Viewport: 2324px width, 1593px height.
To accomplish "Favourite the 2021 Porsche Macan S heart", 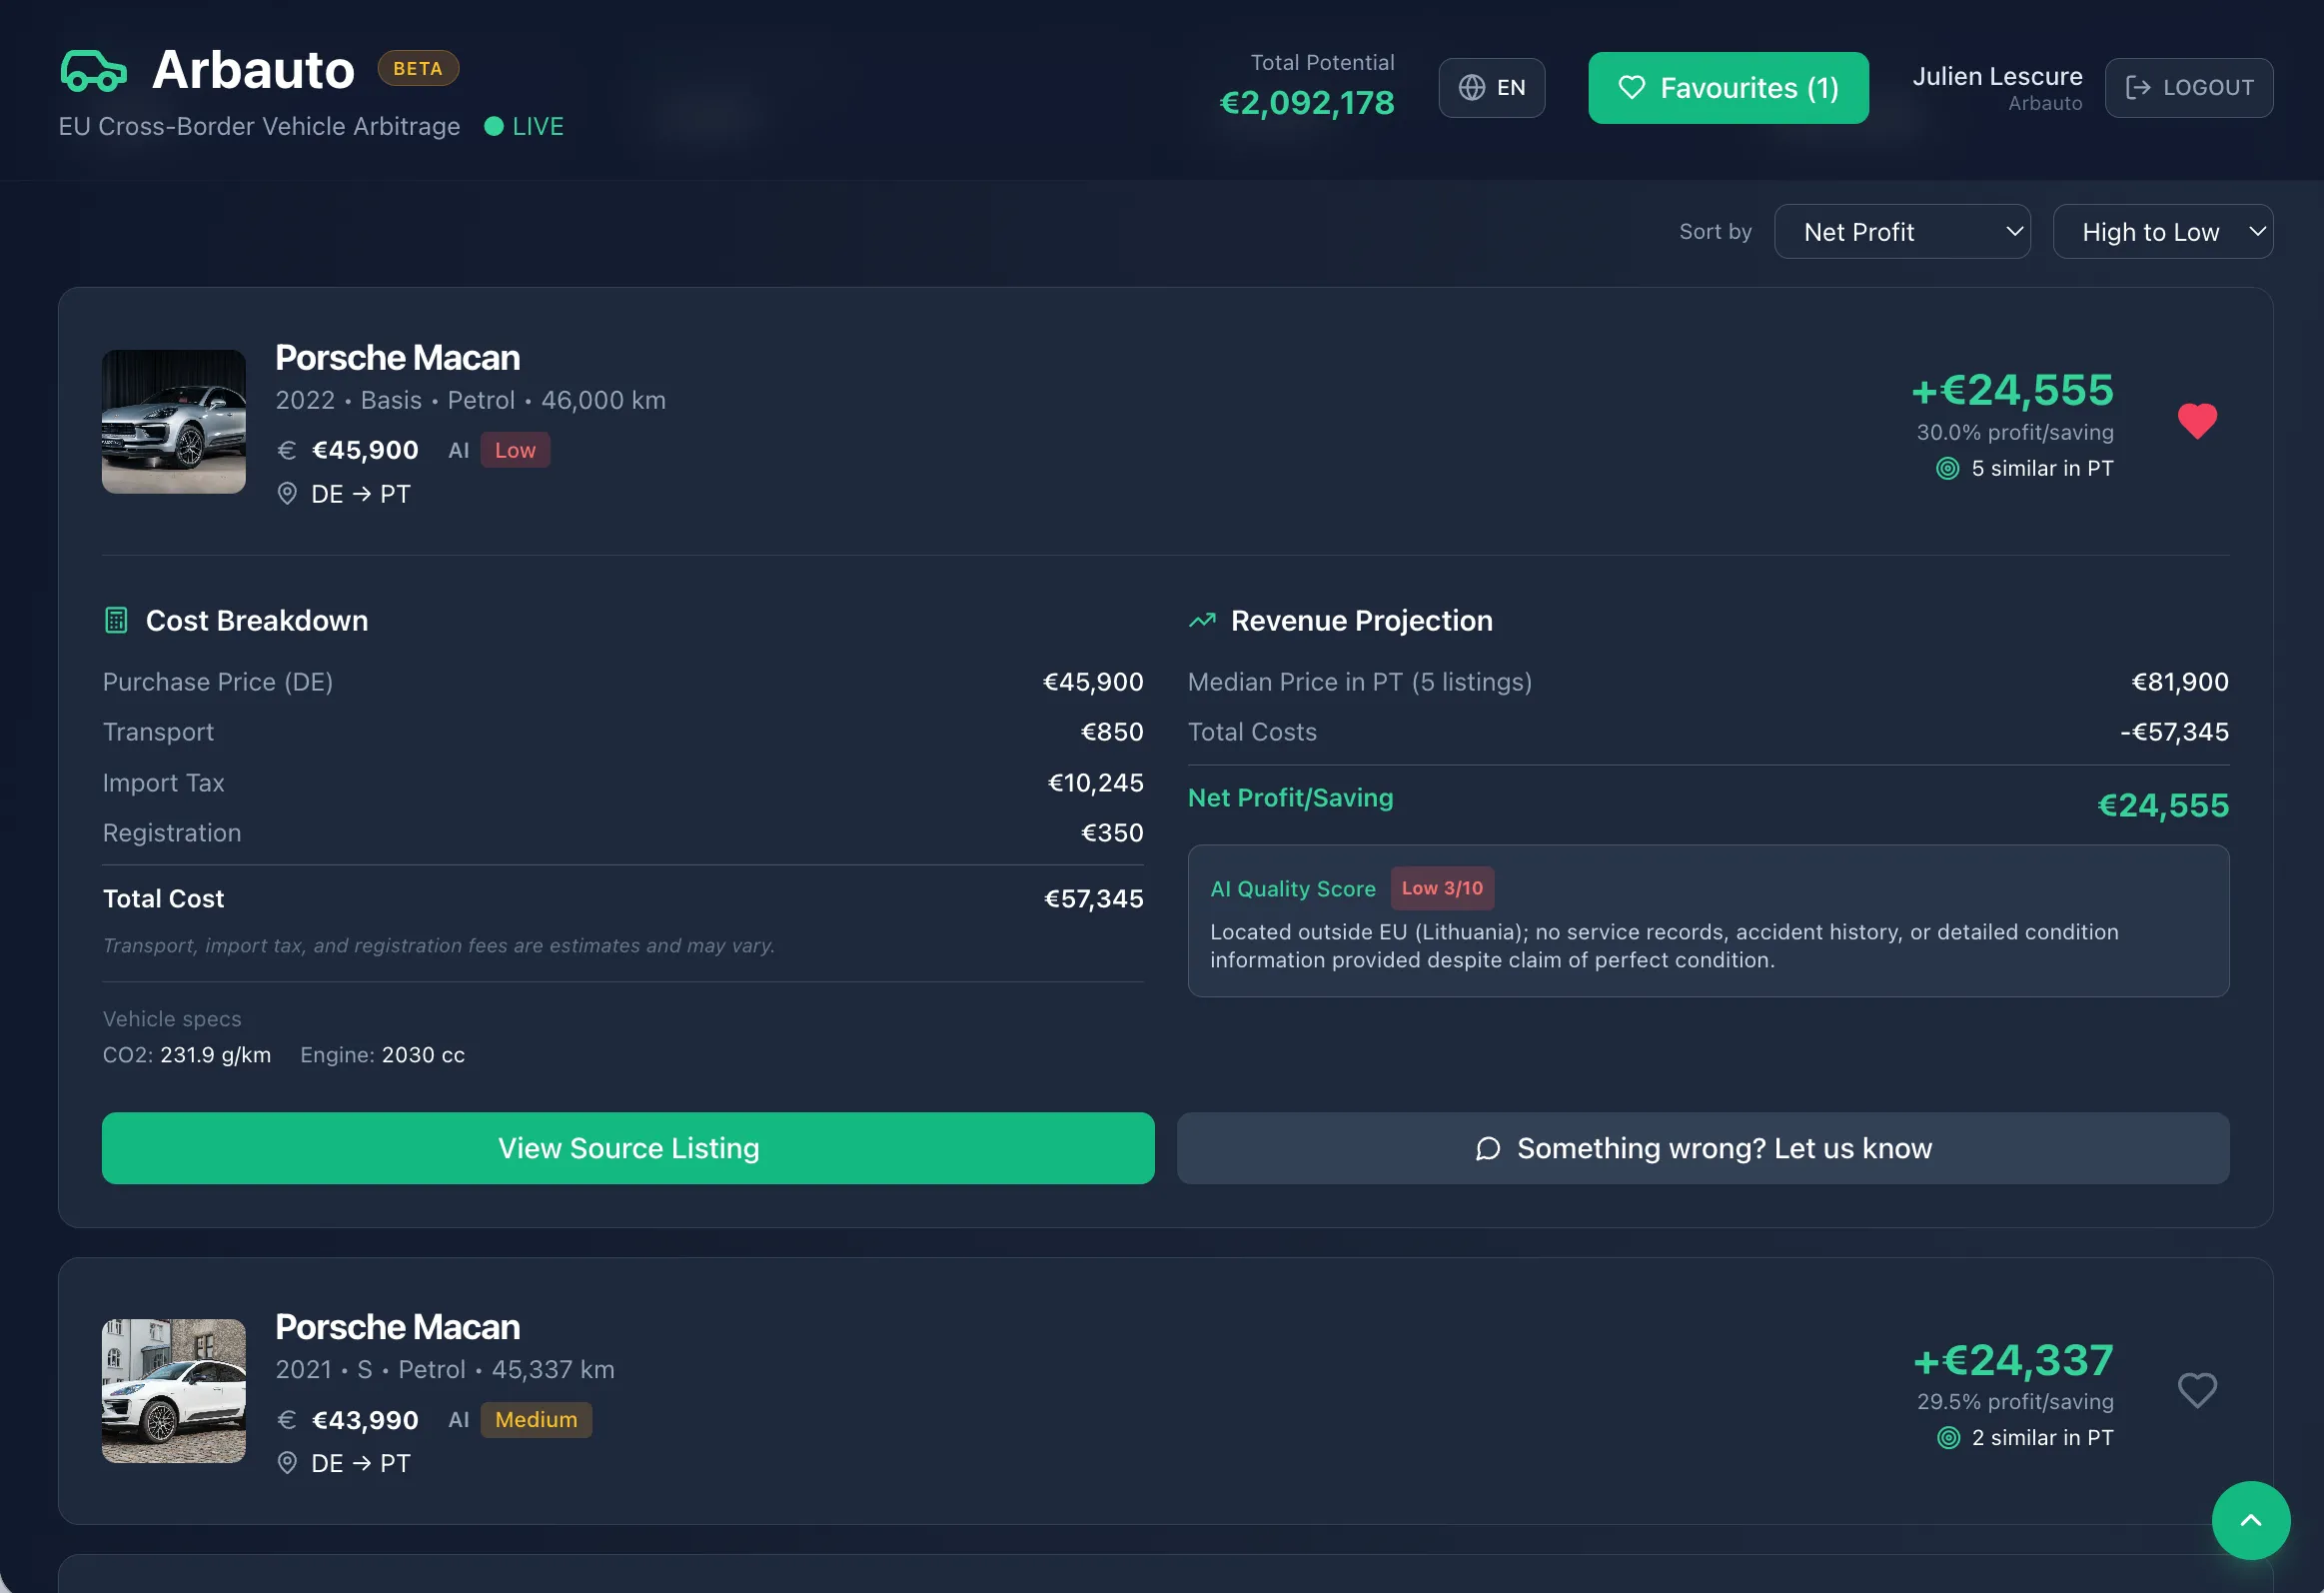I will click(2197, 1390).
